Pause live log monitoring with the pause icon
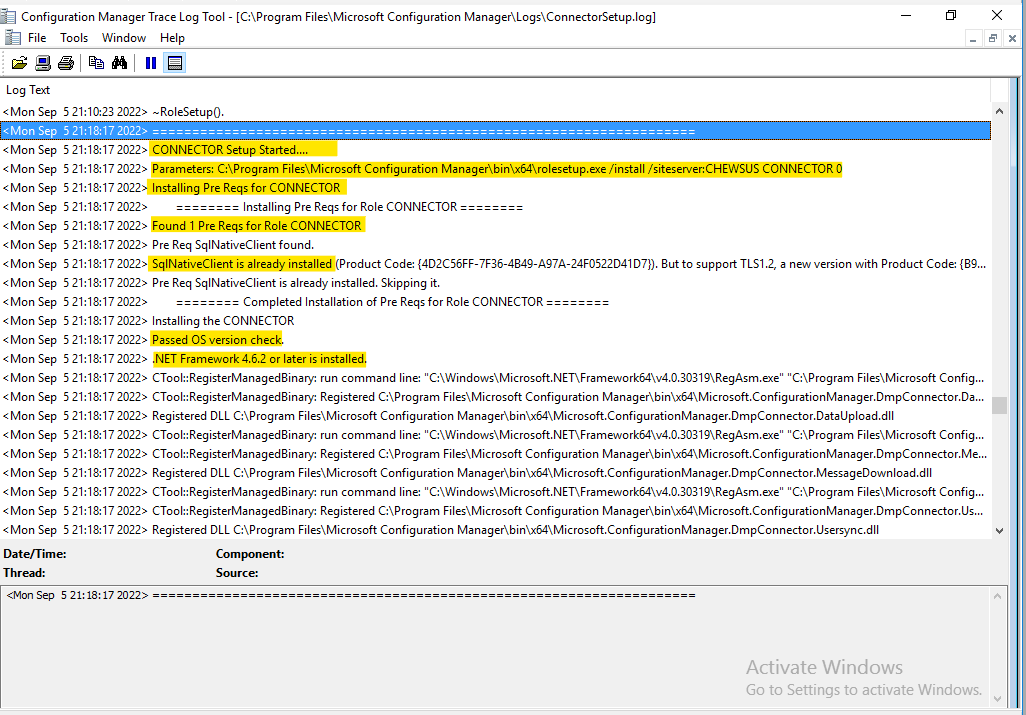The width and height of the screenshot is (1026, 715). pos(150,62)
